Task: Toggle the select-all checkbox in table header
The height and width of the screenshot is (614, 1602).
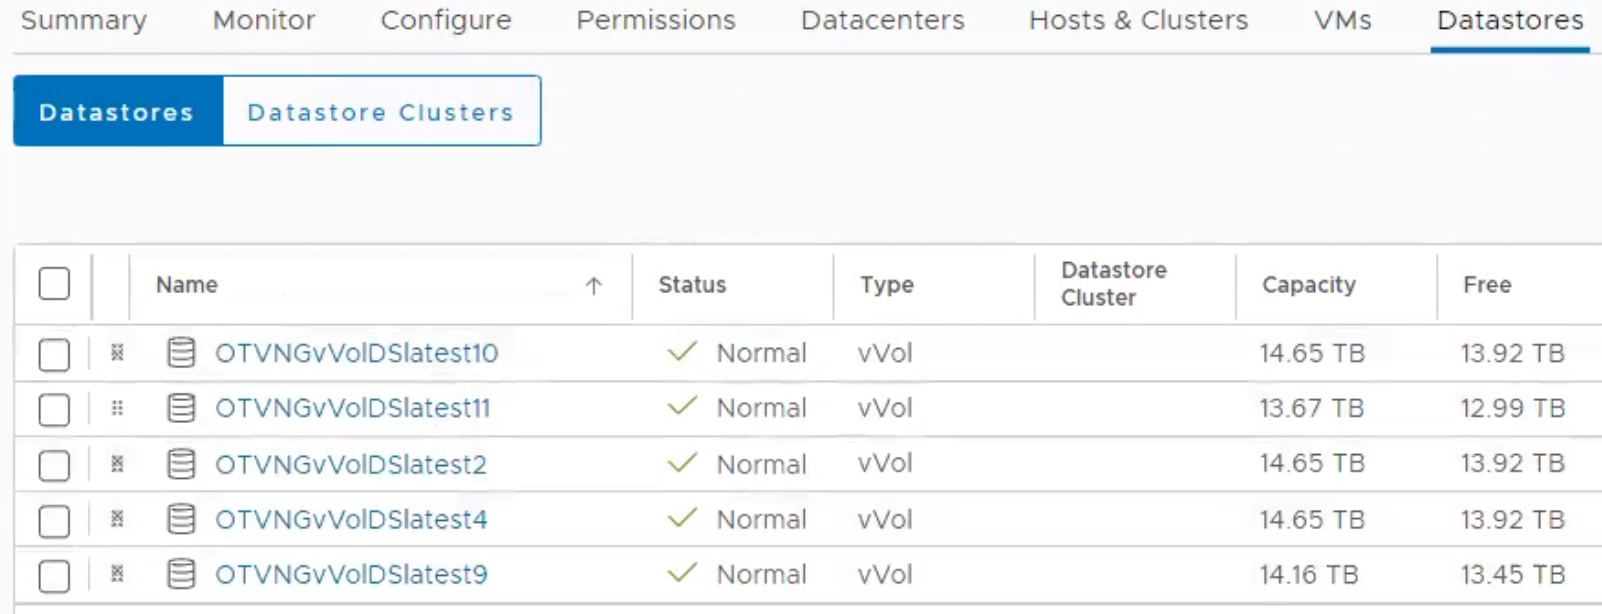Action: tap(54, 284)
